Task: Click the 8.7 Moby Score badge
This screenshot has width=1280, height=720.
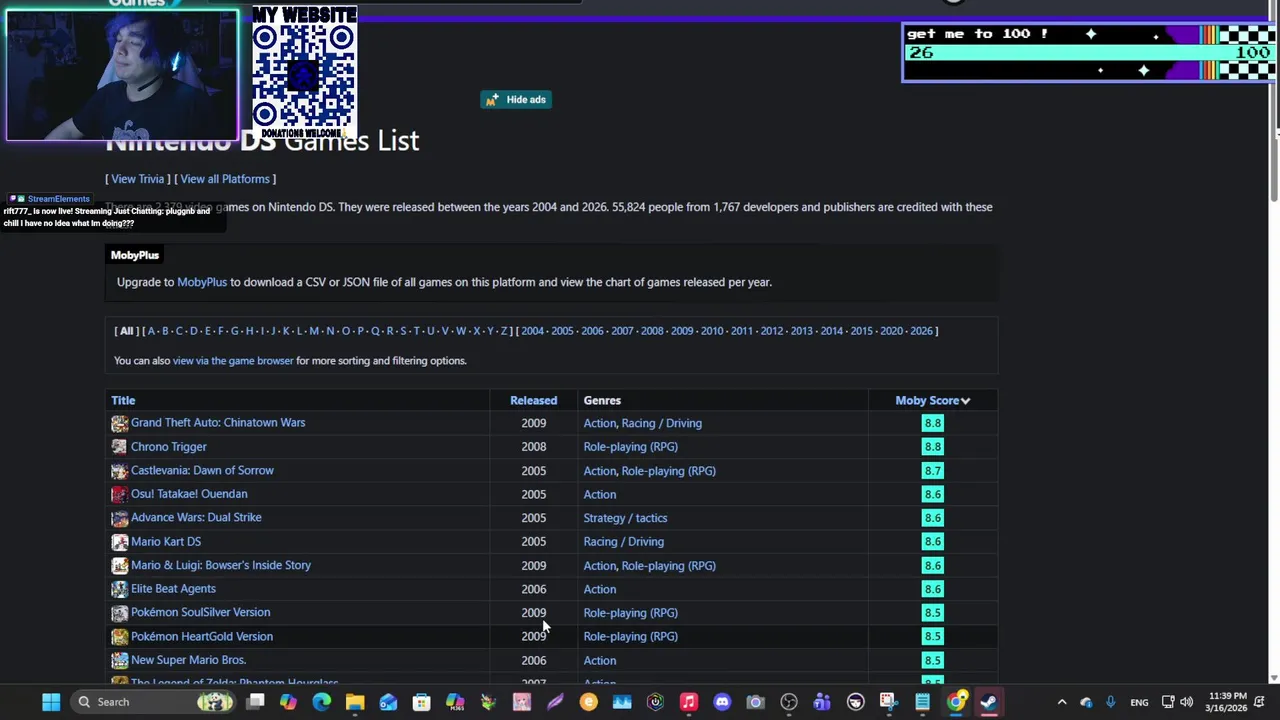Action: click(x=932, y=471)
